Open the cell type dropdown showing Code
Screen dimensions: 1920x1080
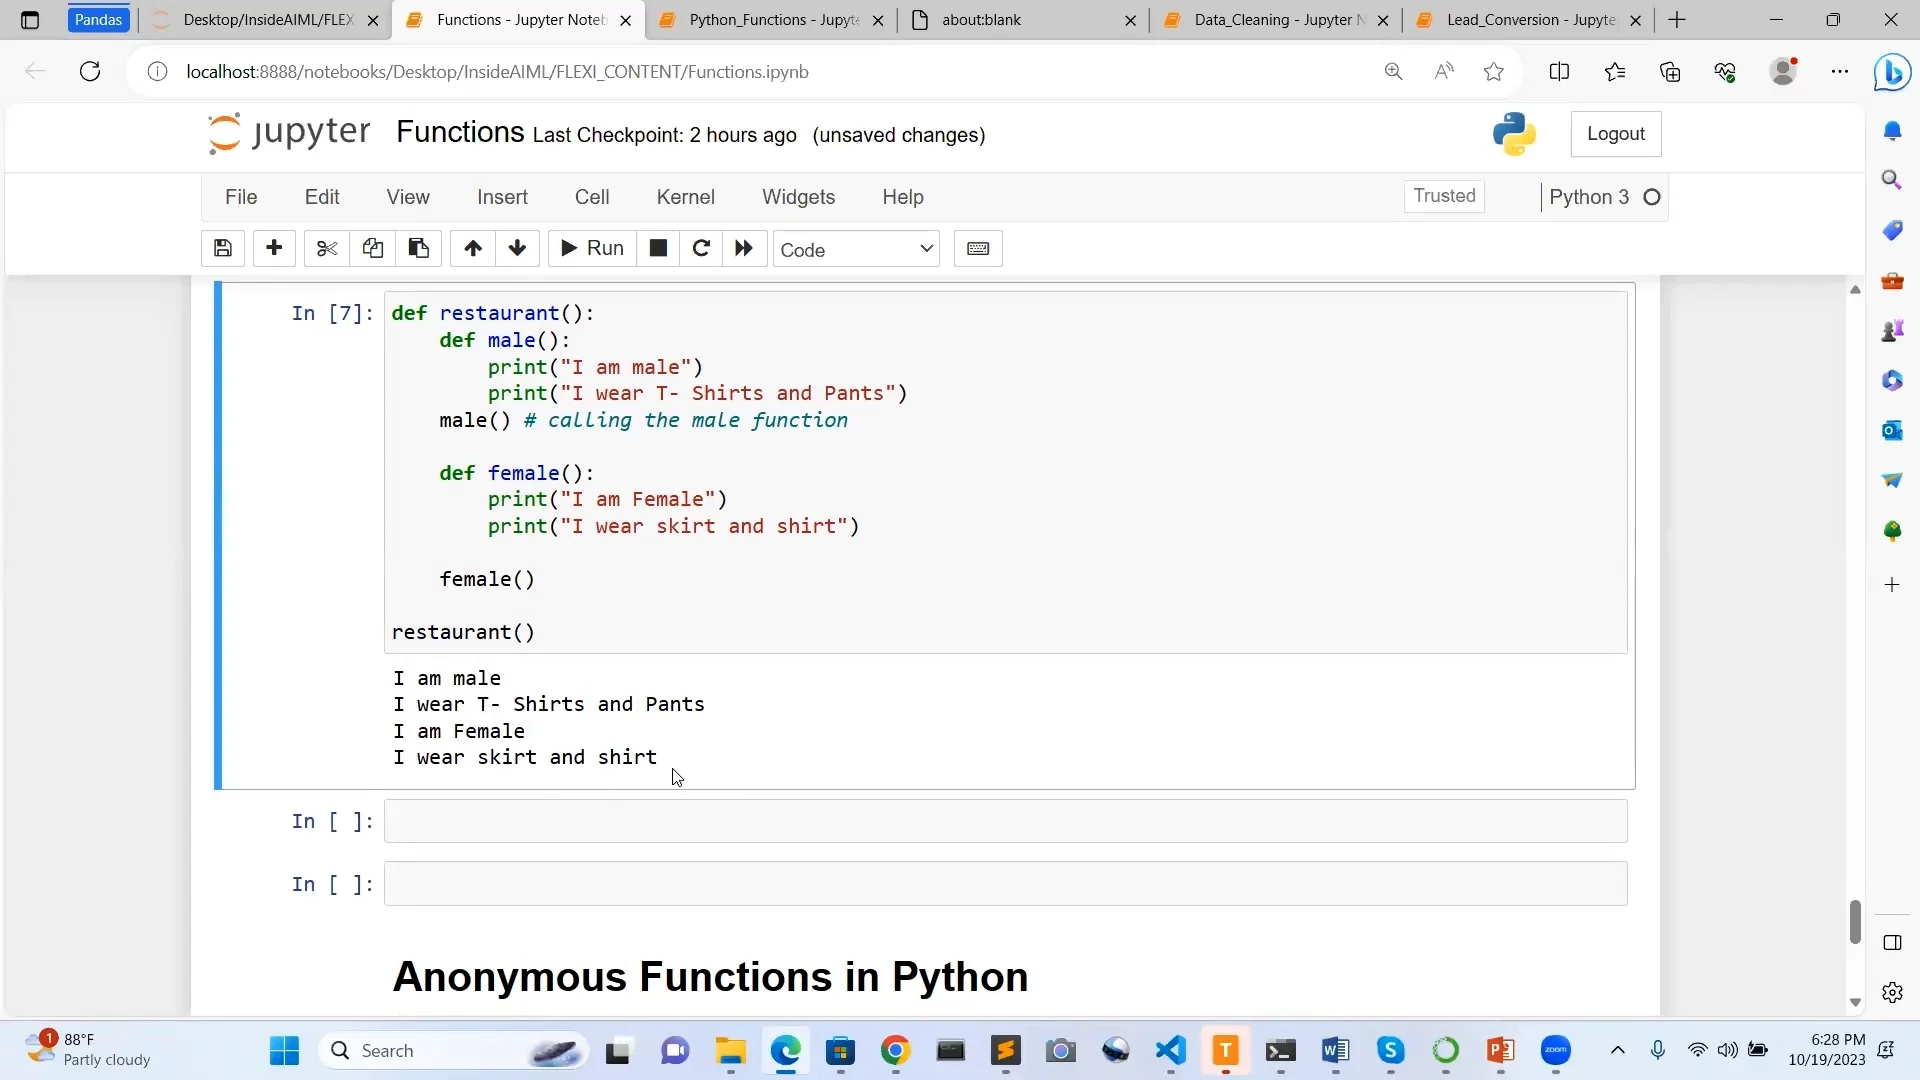tap(856, 249)
